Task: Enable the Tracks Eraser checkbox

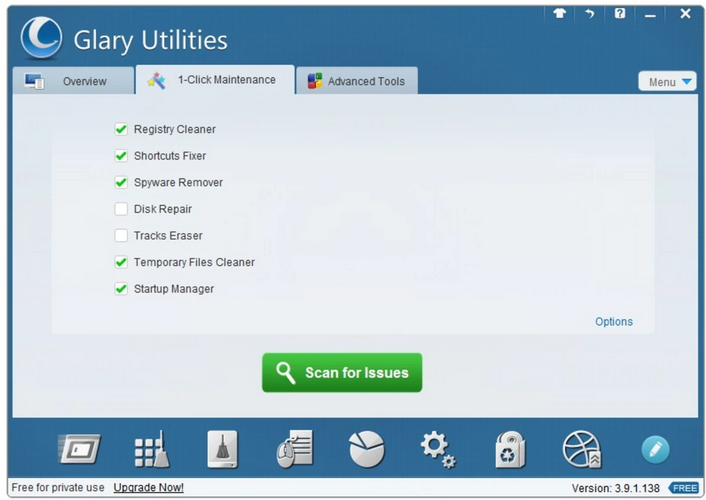Action: pyautogui.click(x=121, y=236)
